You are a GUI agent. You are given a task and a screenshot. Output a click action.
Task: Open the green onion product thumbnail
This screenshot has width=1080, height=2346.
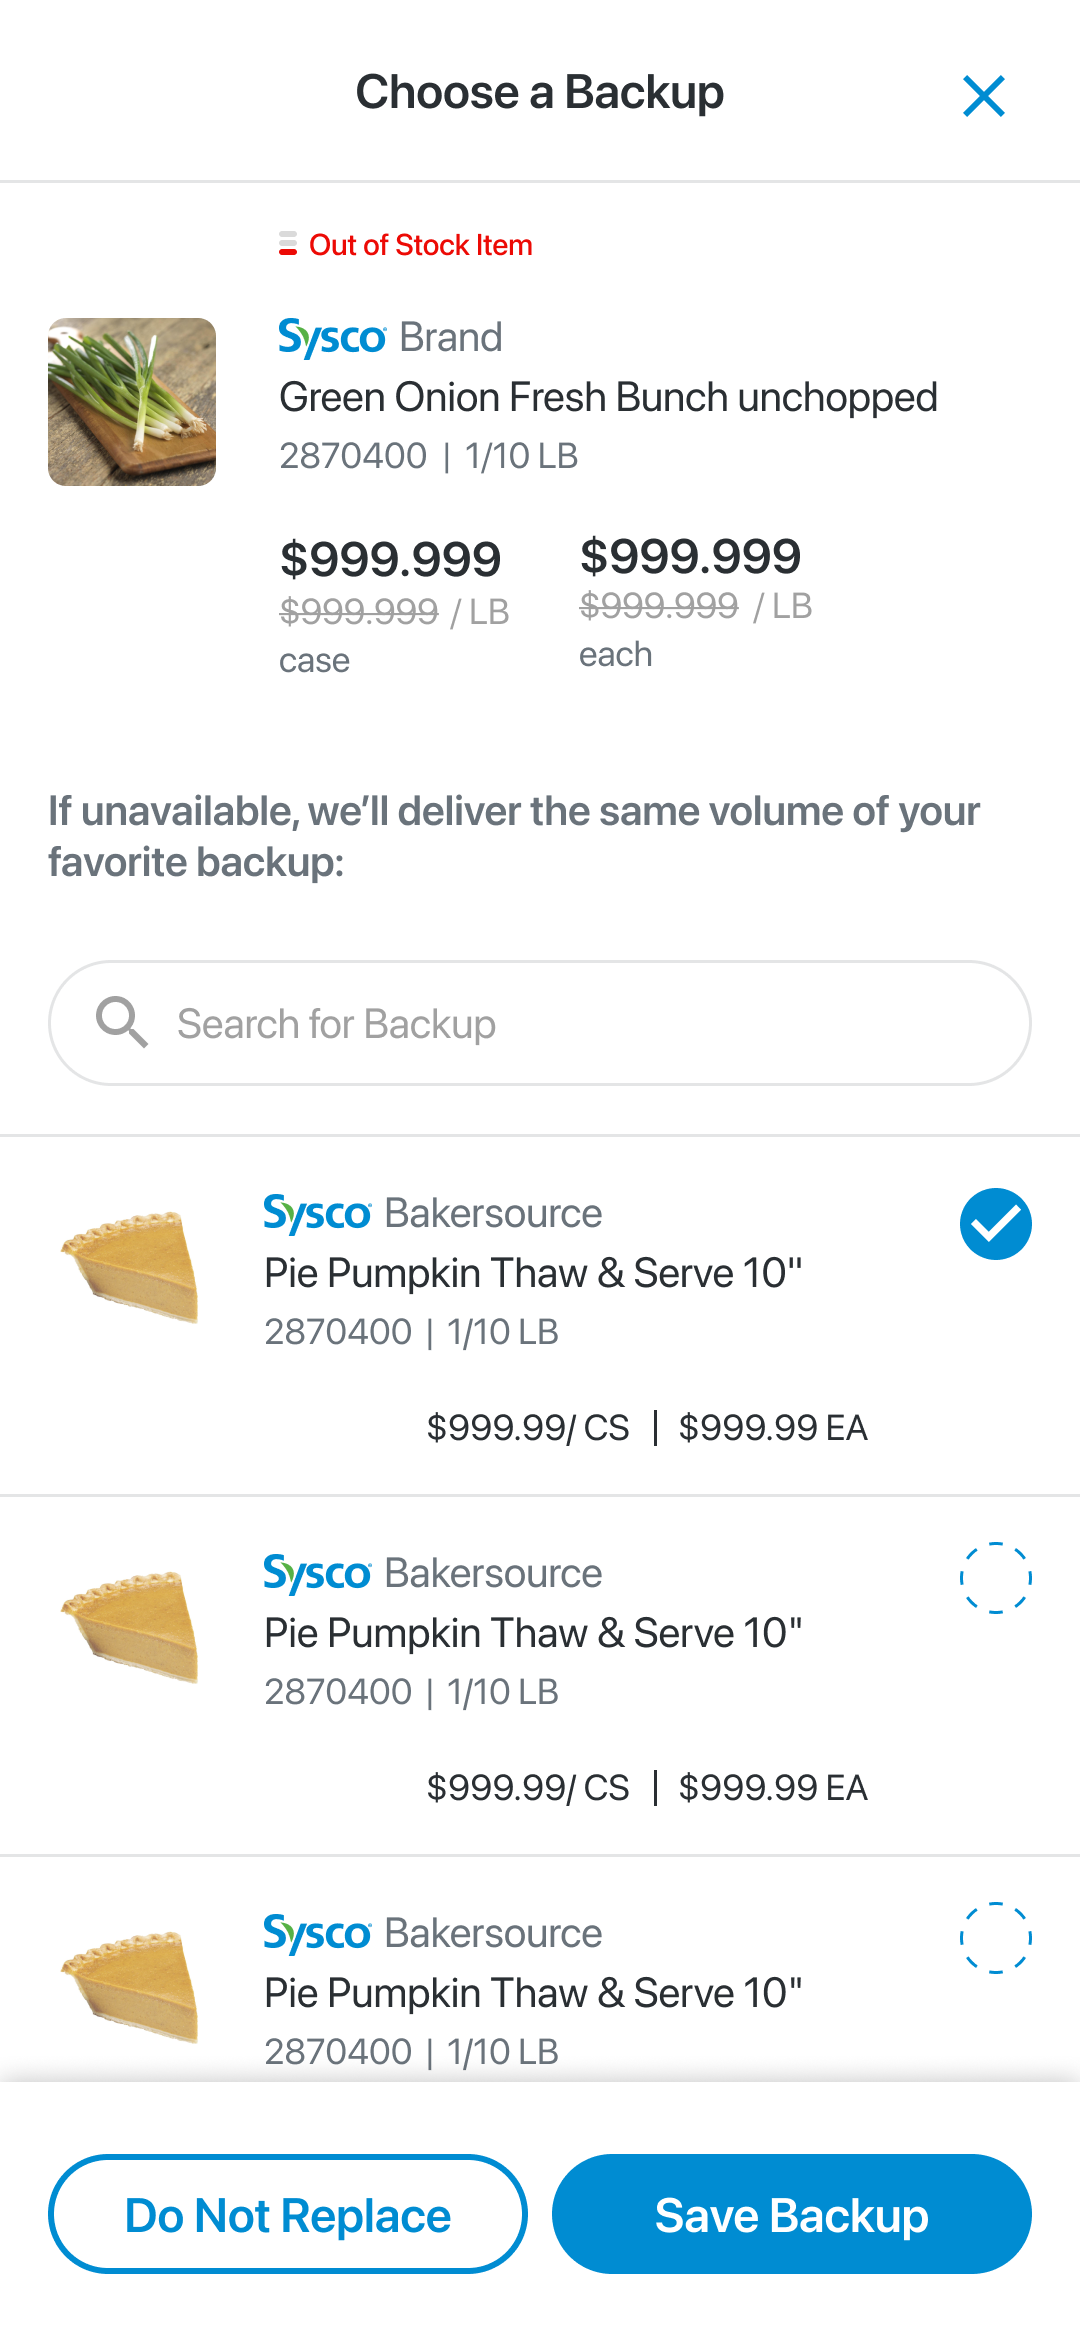pos(132,402)
